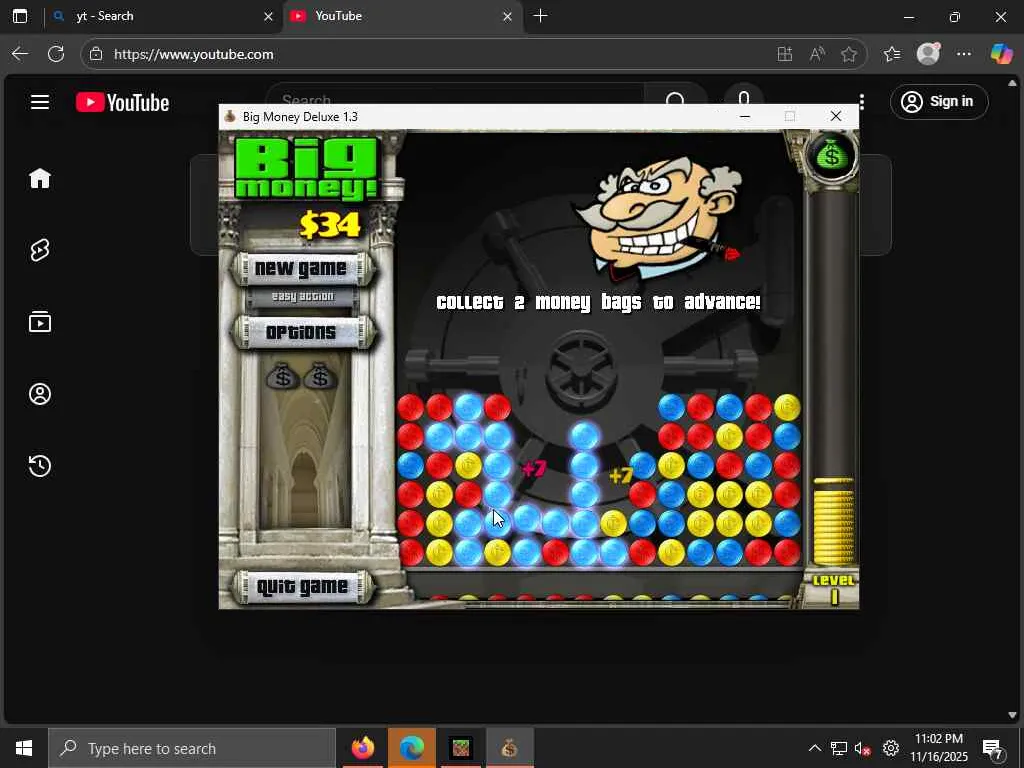Click the Edge split screen icon
The image size is (1024, 768).
tap(785, 54)
